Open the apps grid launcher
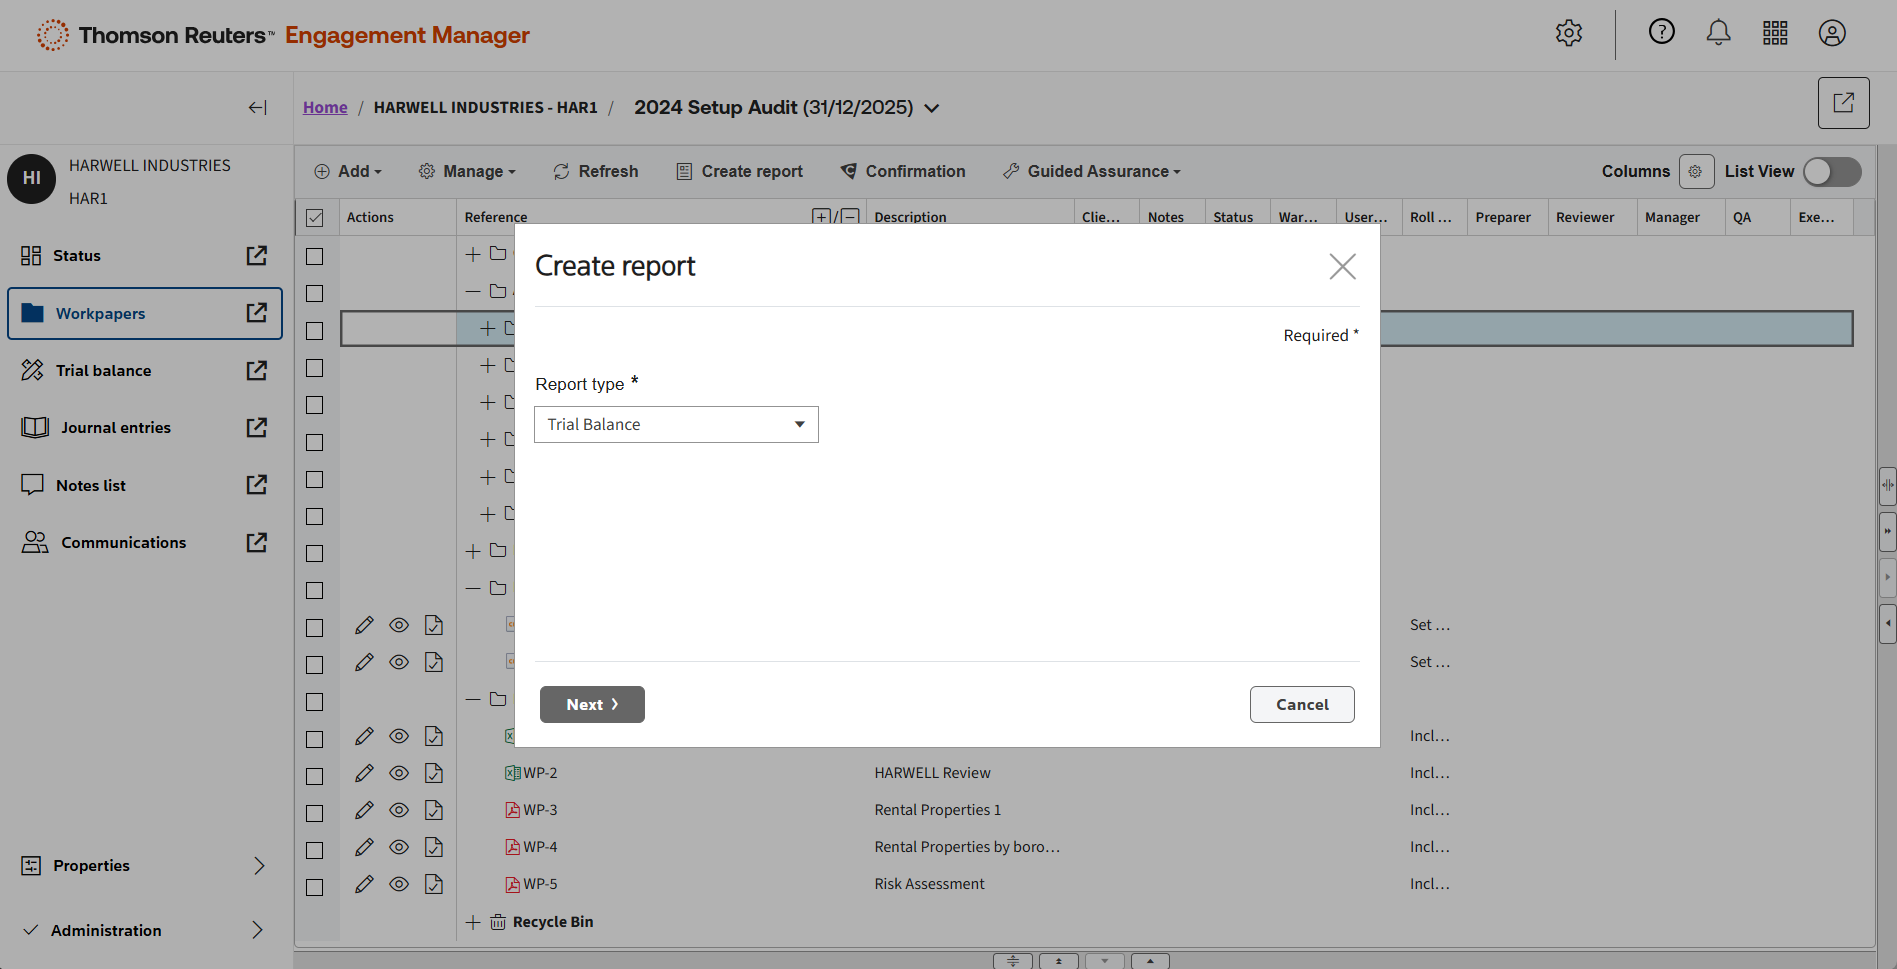Screen dimensions: 1897x969 point(1775,33)
